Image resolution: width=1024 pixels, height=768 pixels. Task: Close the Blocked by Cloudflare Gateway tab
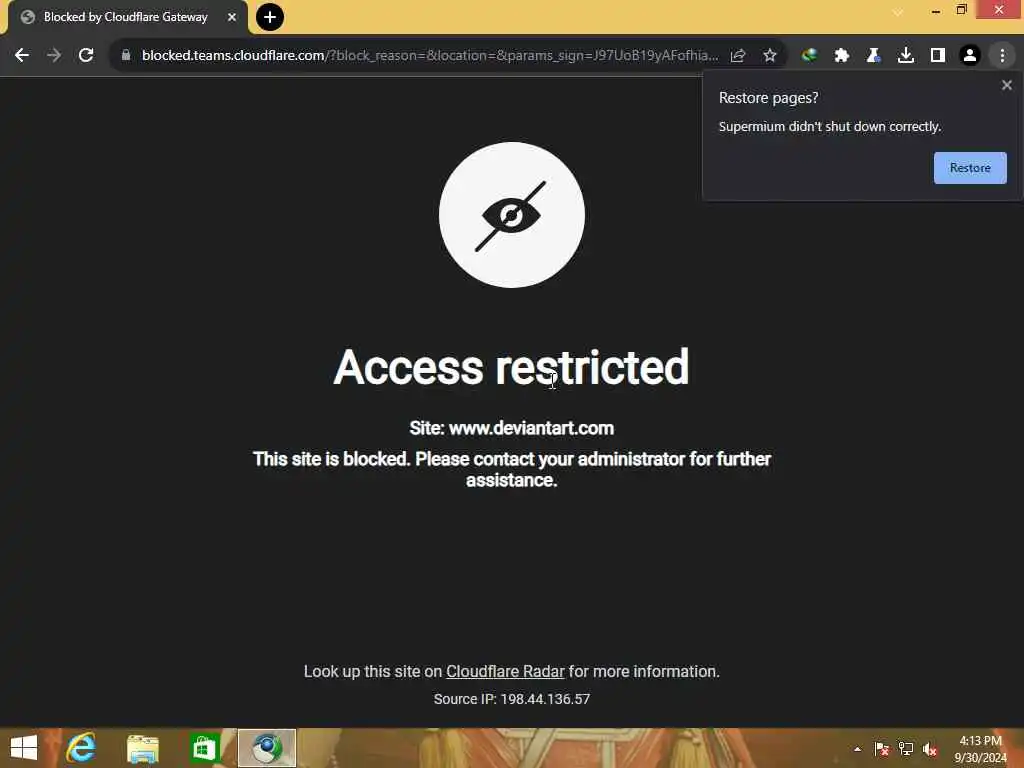click(232, 17)
